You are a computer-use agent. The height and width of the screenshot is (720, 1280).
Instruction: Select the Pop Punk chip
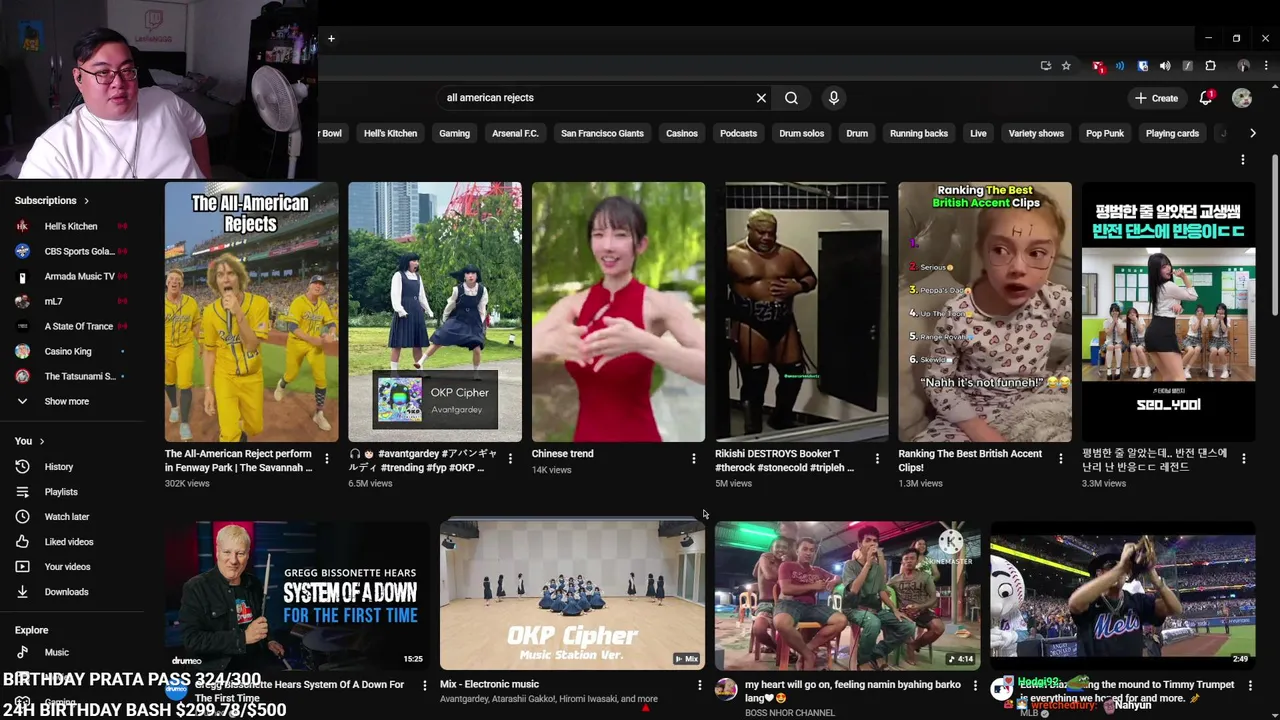(x=1105, y=133)
